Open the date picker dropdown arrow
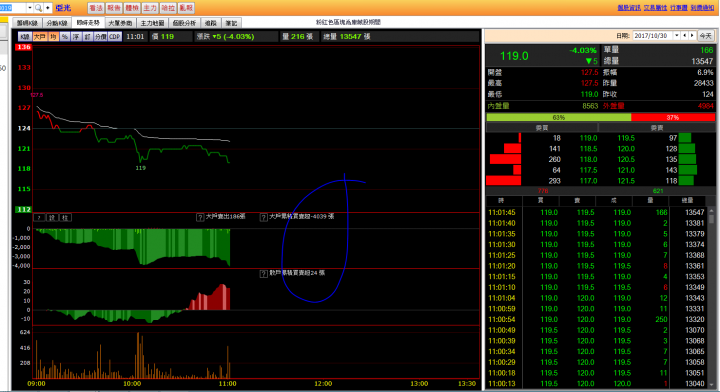 (x=676, y=36)
